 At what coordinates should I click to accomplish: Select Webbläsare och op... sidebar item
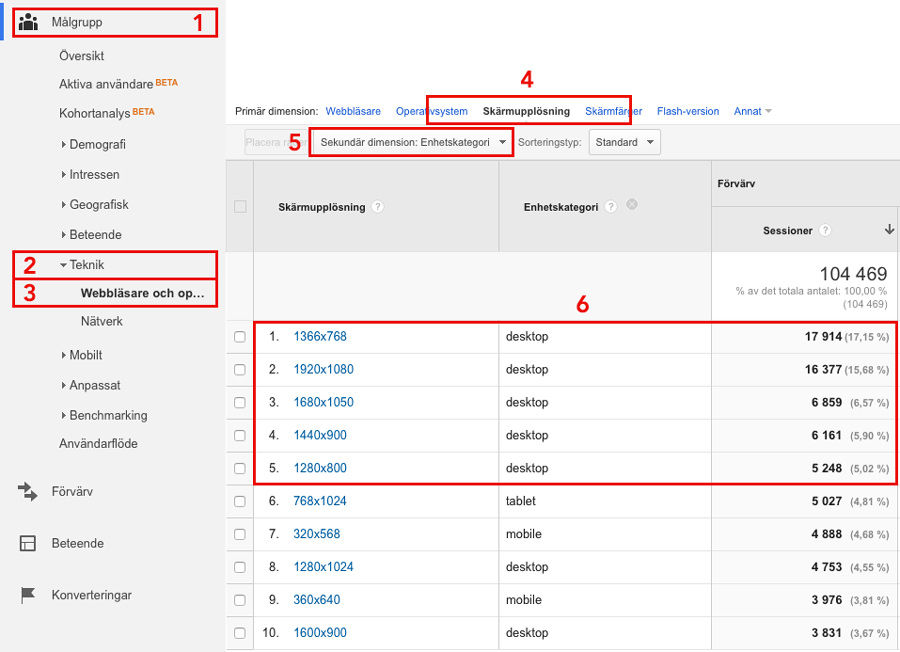pos(142,293)
